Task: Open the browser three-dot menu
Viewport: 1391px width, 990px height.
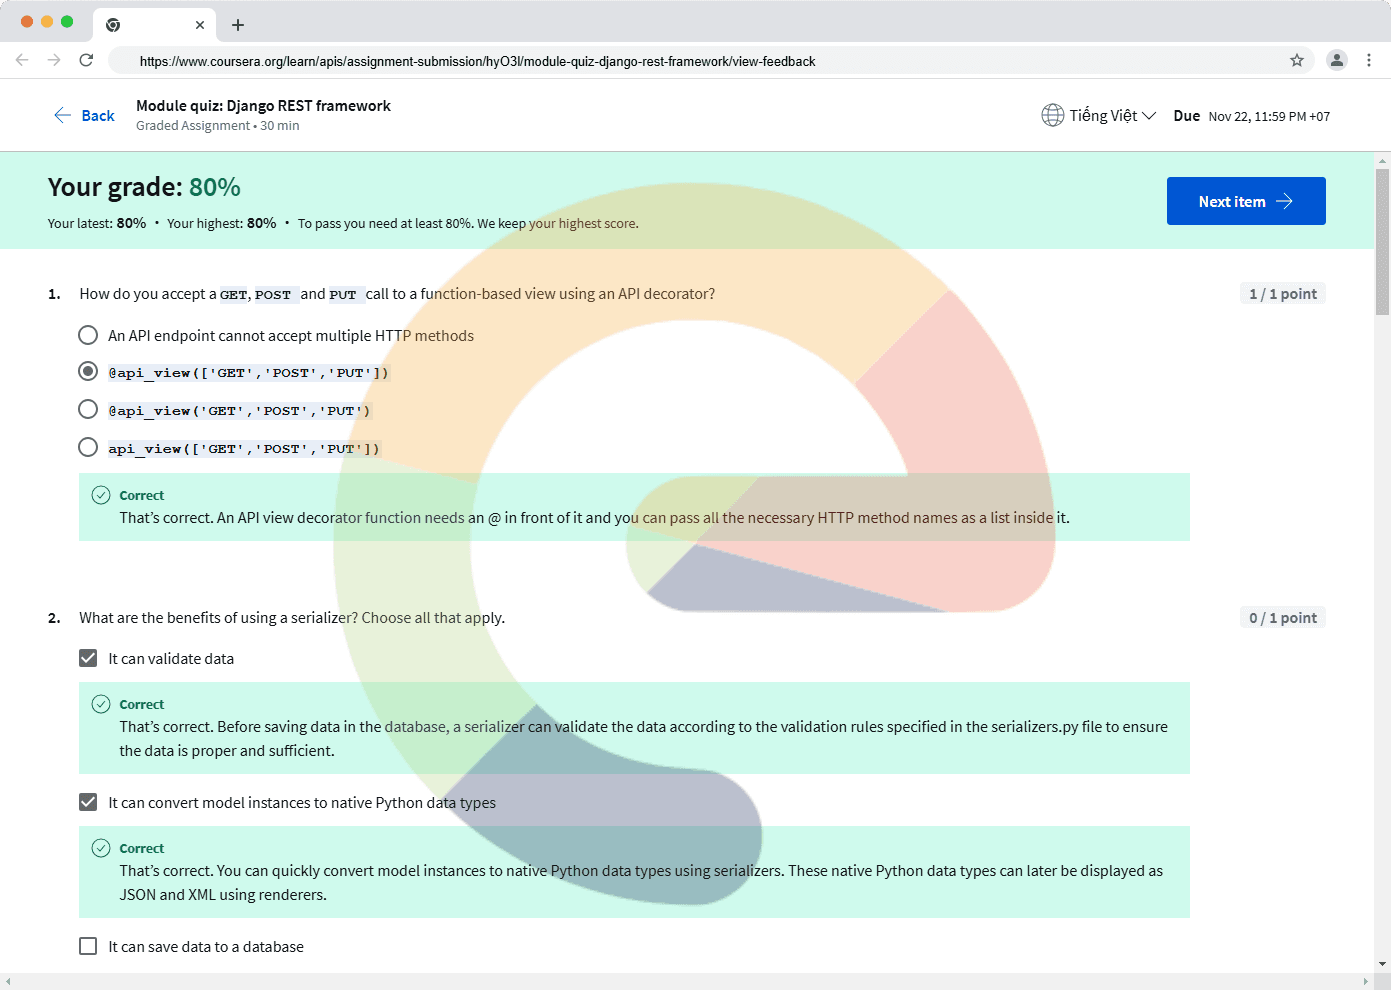Action: pos(1369,60)
